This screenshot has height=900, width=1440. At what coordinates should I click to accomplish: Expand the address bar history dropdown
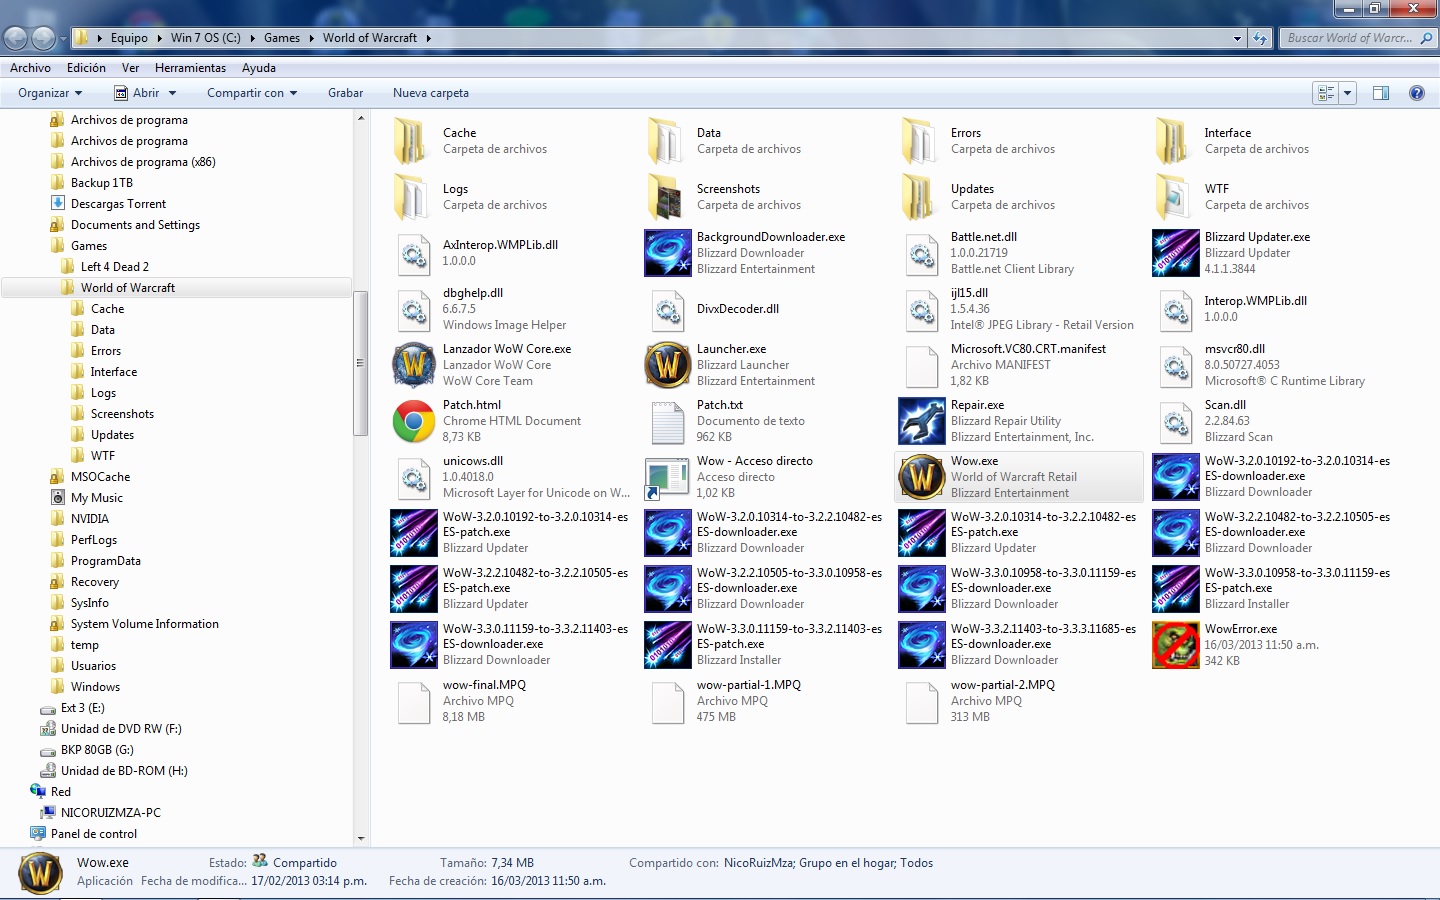[x=1237, y=38]
